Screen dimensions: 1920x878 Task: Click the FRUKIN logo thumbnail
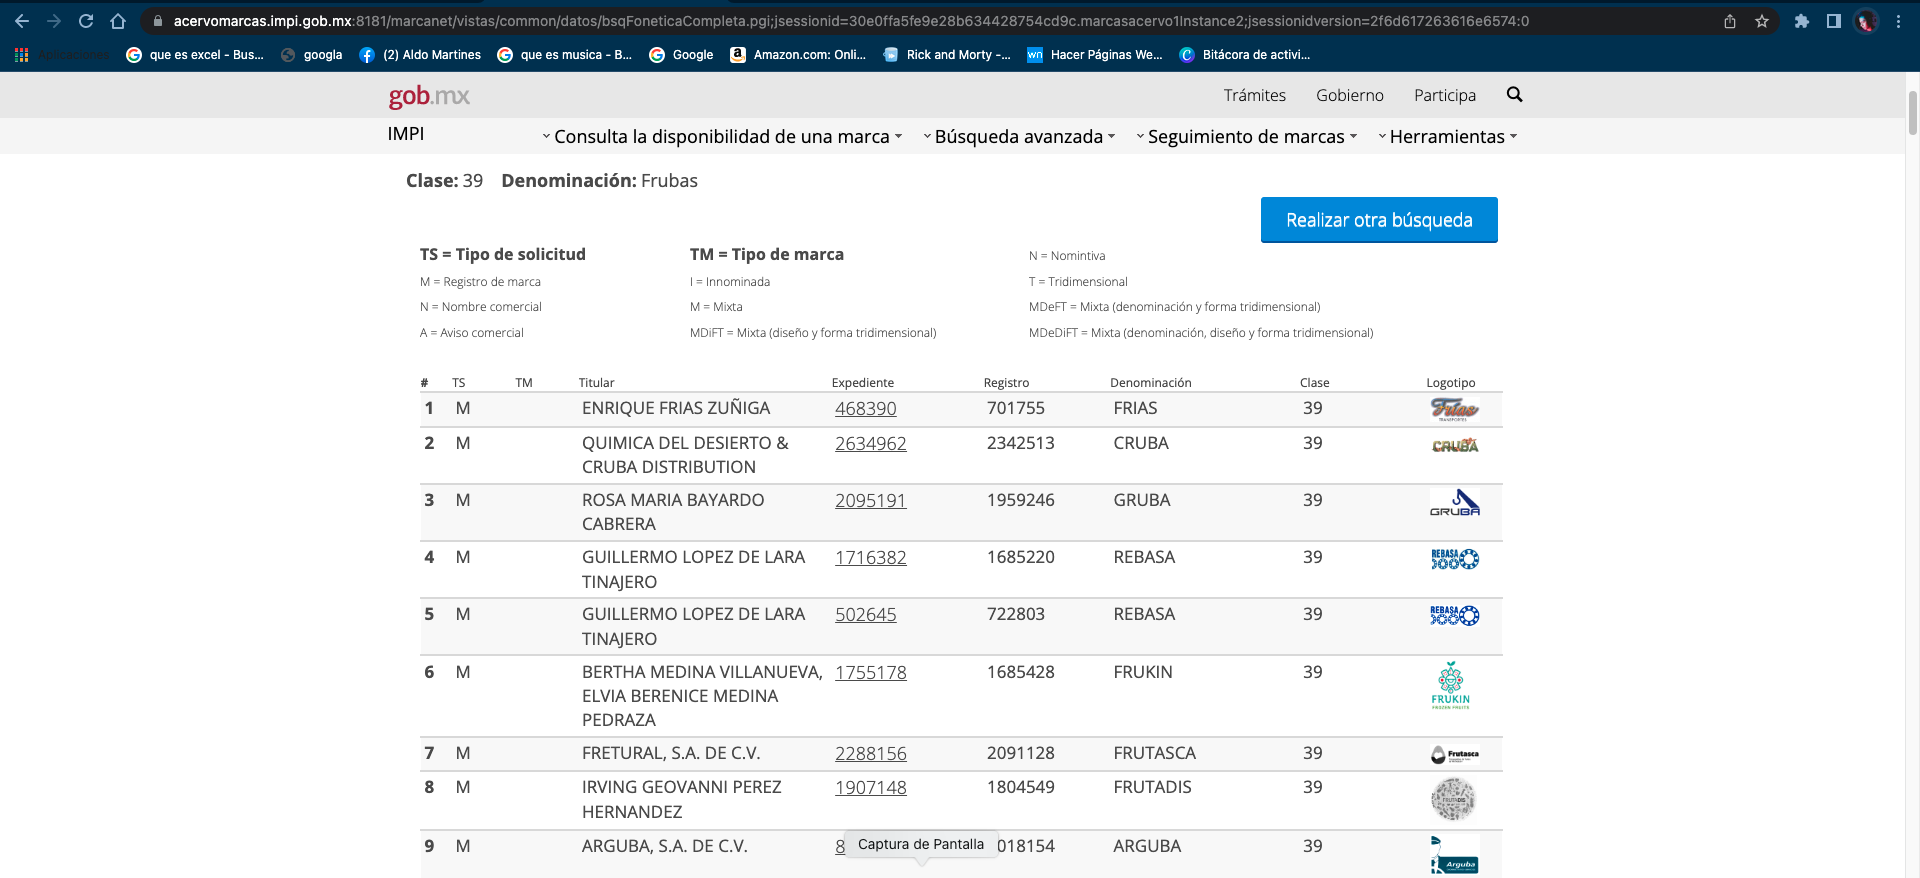(x=1451, y=686)
